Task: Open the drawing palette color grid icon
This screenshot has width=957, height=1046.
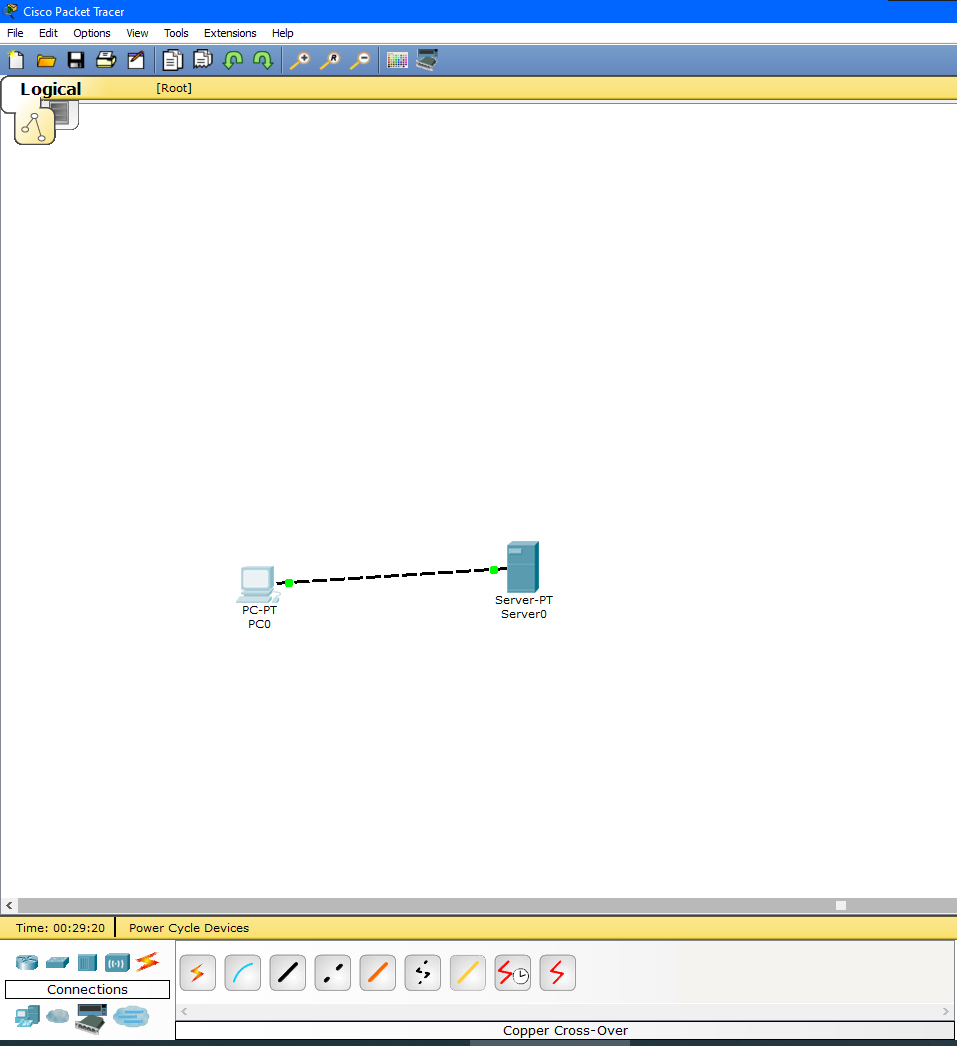Action: [x=397, y=61]
